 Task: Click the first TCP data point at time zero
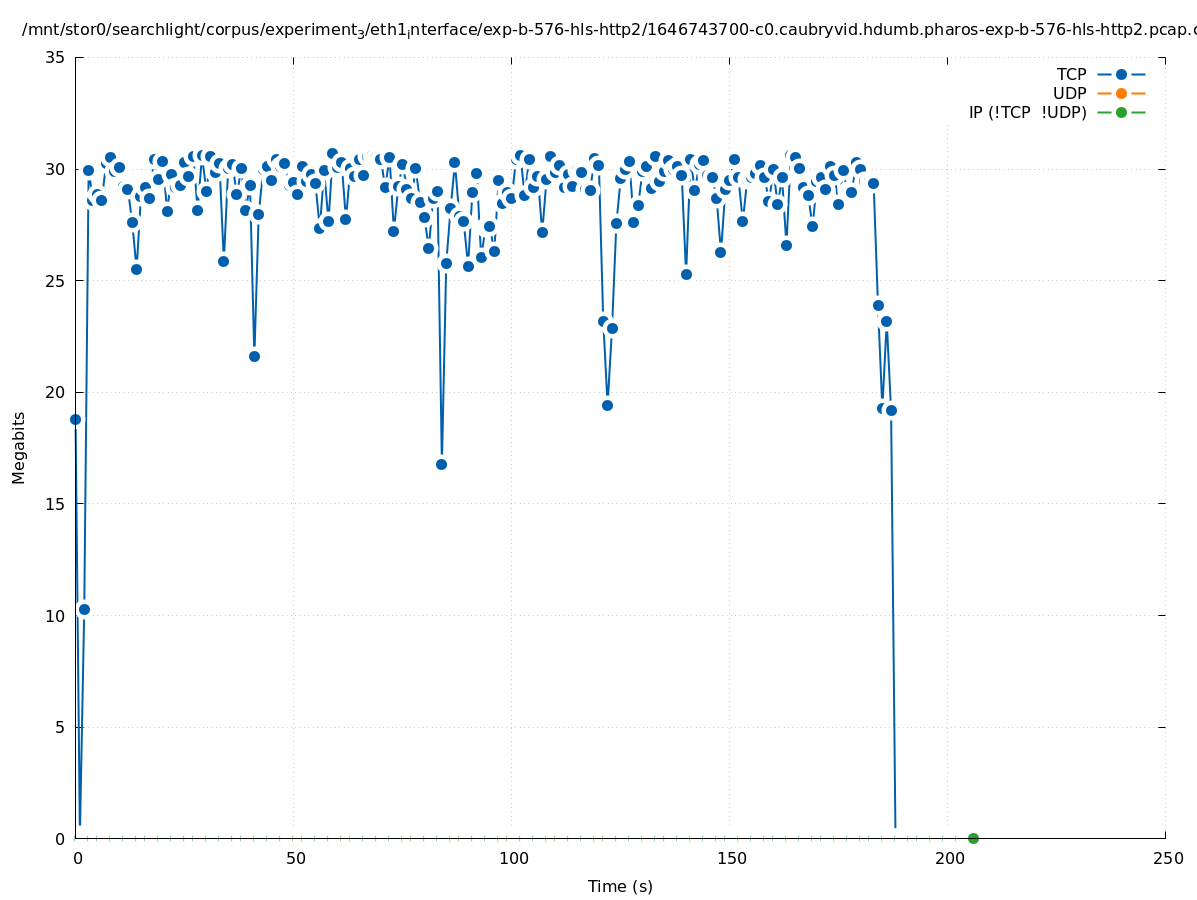[75, 419]
